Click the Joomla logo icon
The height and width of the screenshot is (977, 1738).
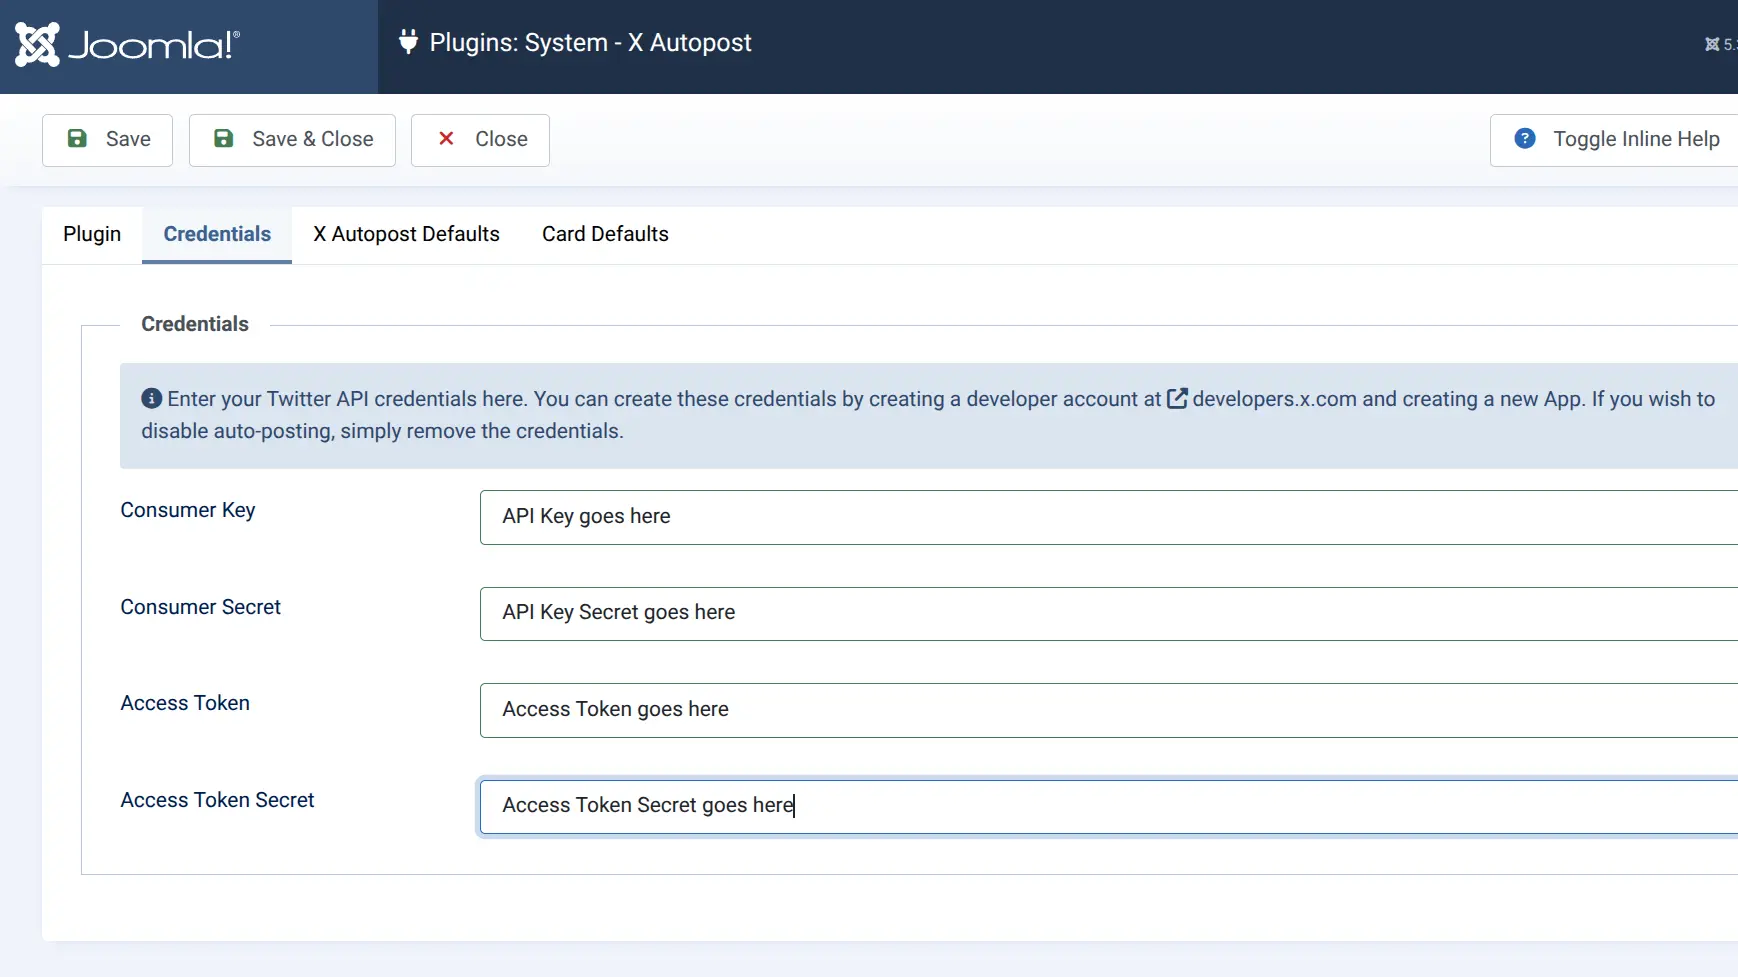[38, 45]
